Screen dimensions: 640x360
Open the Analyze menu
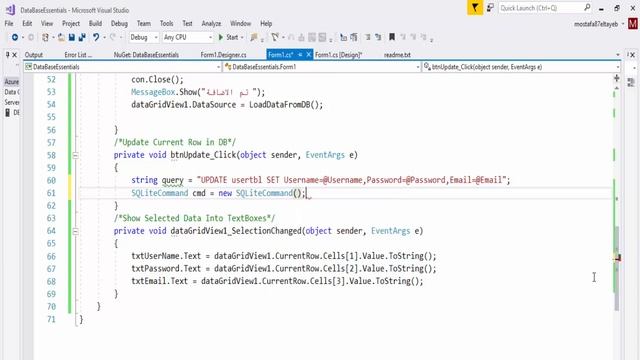[x=211, y=24]
